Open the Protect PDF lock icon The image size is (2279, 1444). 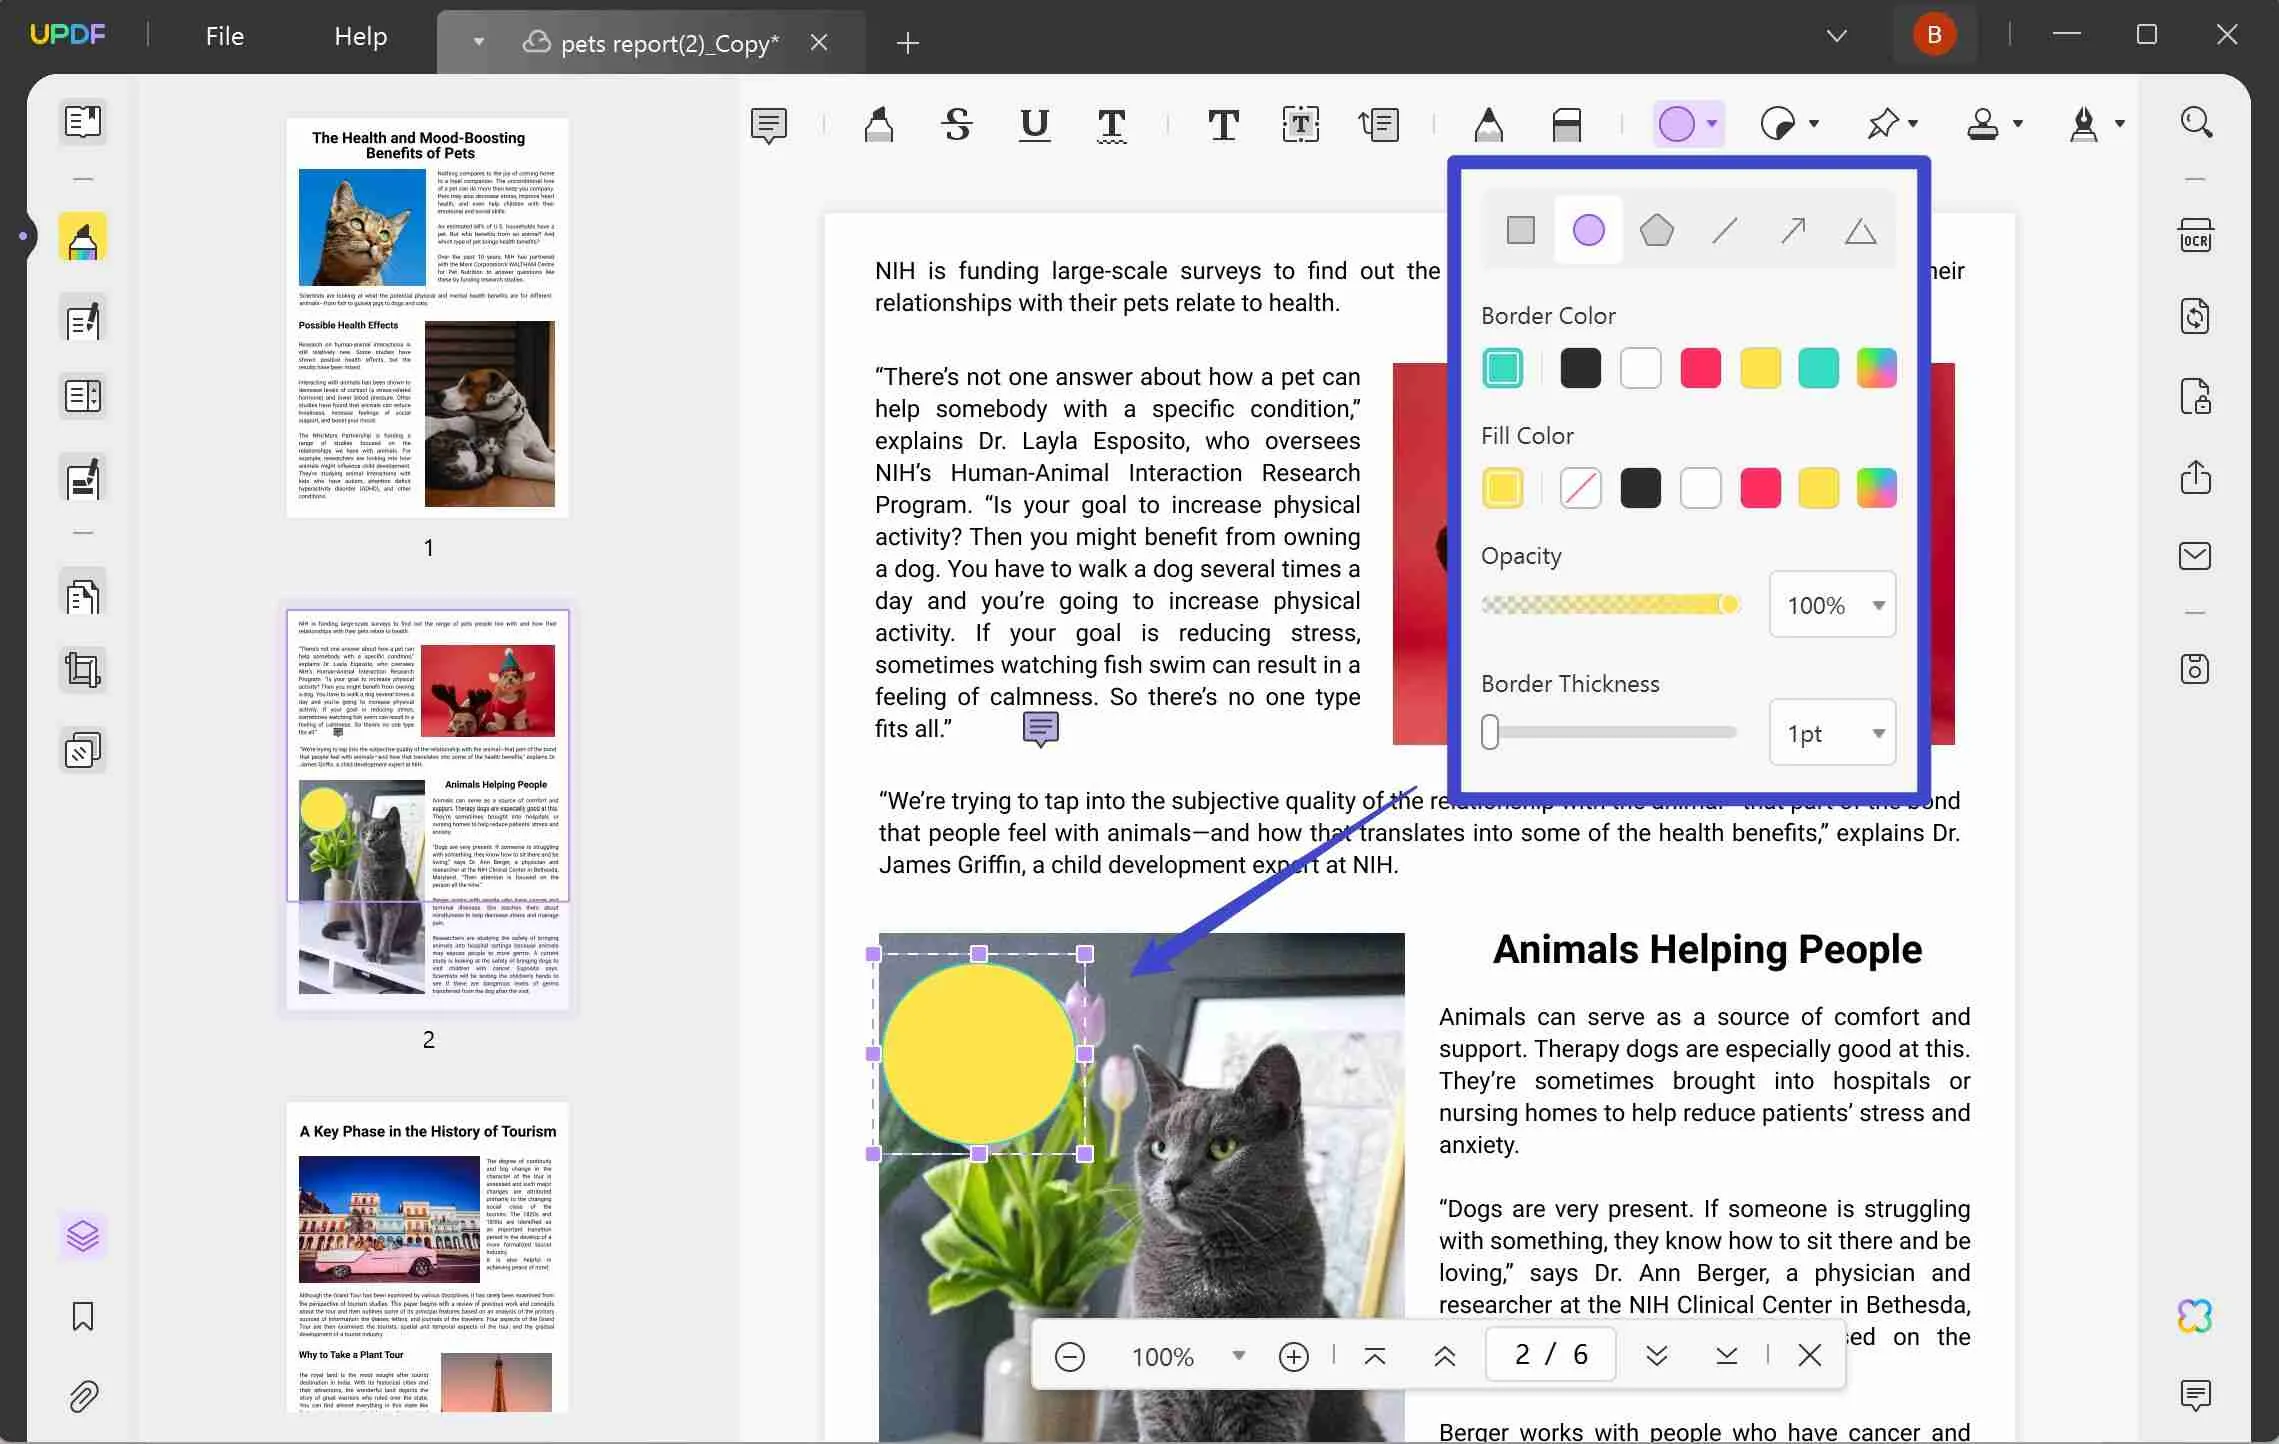(2196, 397)
